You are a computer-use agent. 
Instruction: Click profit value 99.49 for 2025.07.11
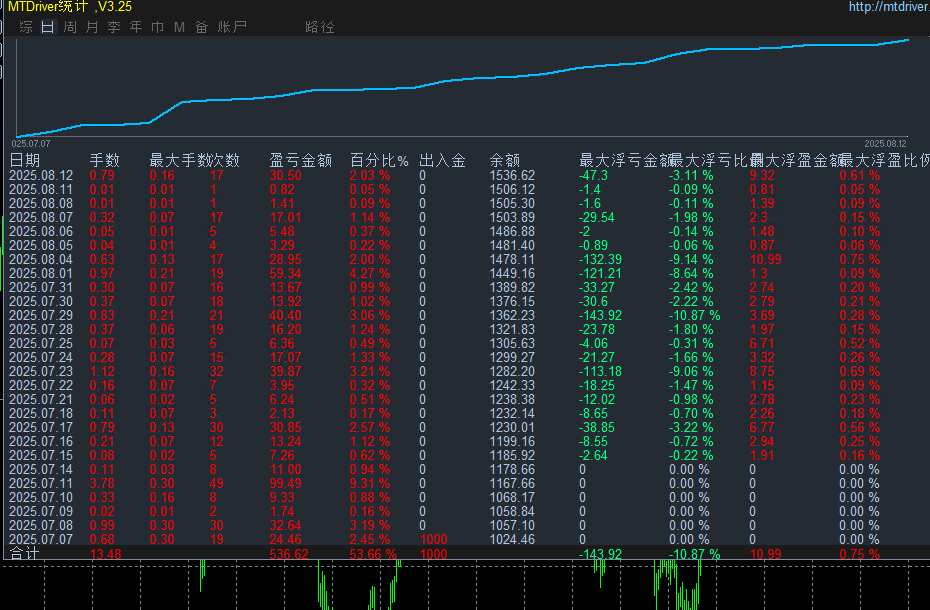(x=285, y=484)
